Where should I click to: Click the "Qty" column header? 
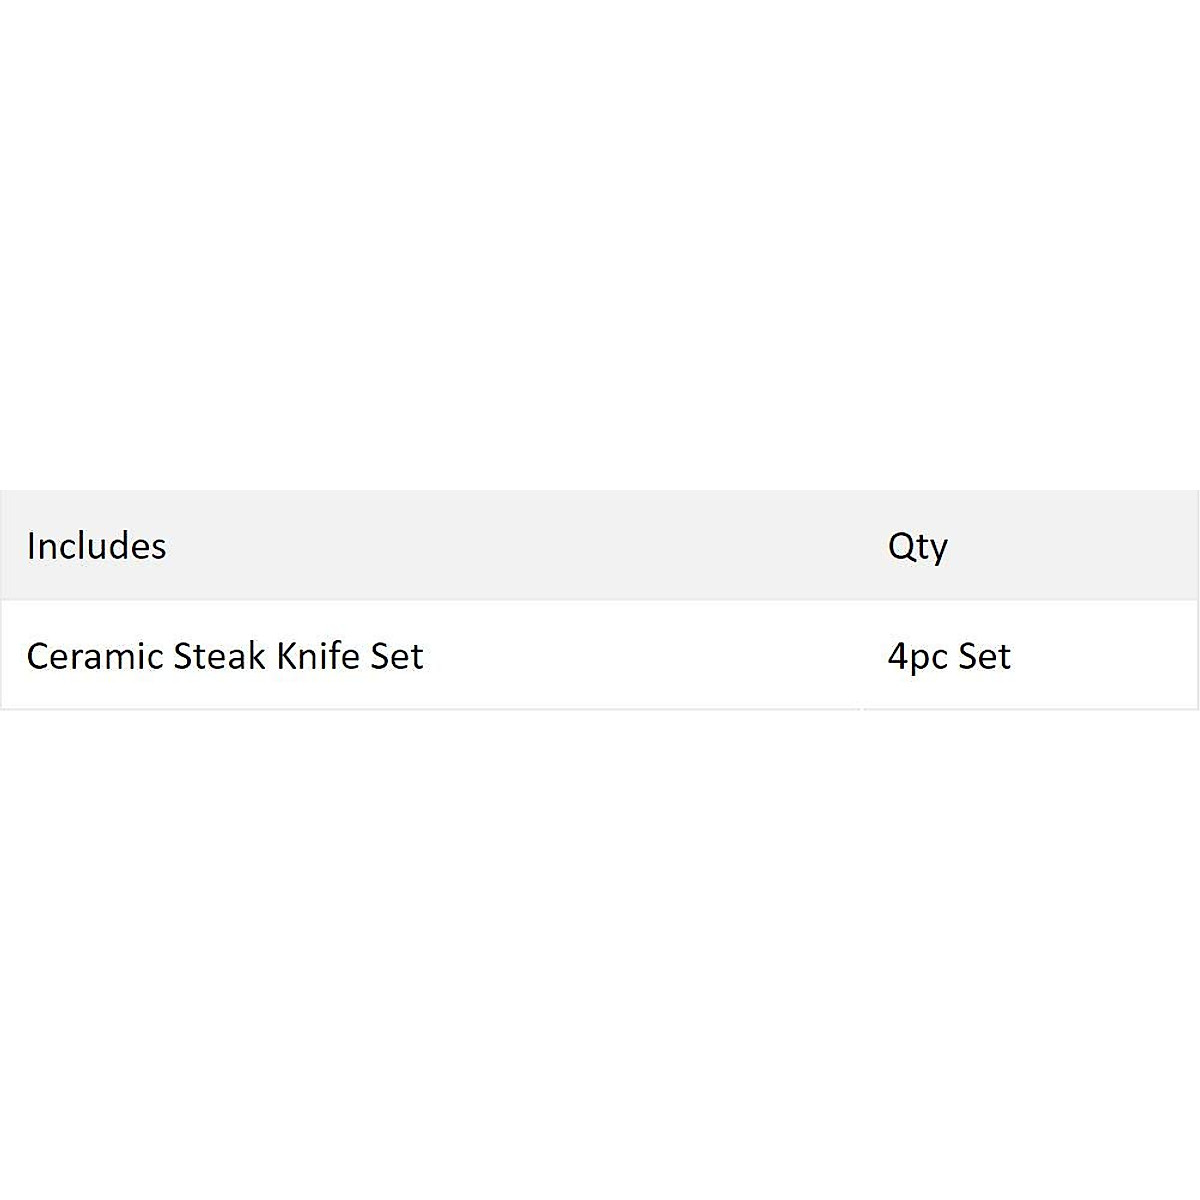[x=917, y=546]
